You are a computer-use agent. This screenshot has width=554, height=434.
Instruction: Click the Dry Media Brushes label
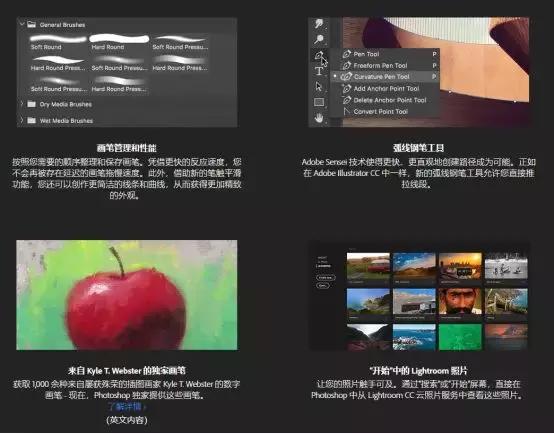click(x=66, y=104)
